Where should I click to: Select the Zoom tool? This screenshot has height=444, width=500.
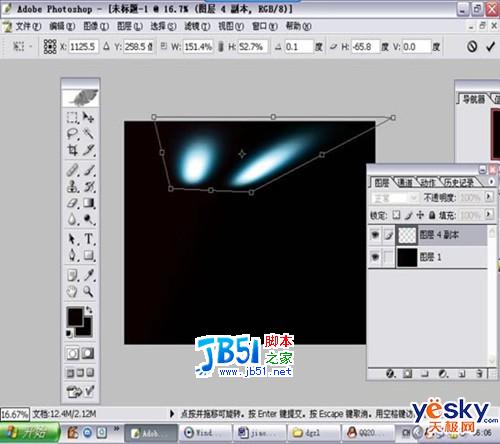[88, 292]
